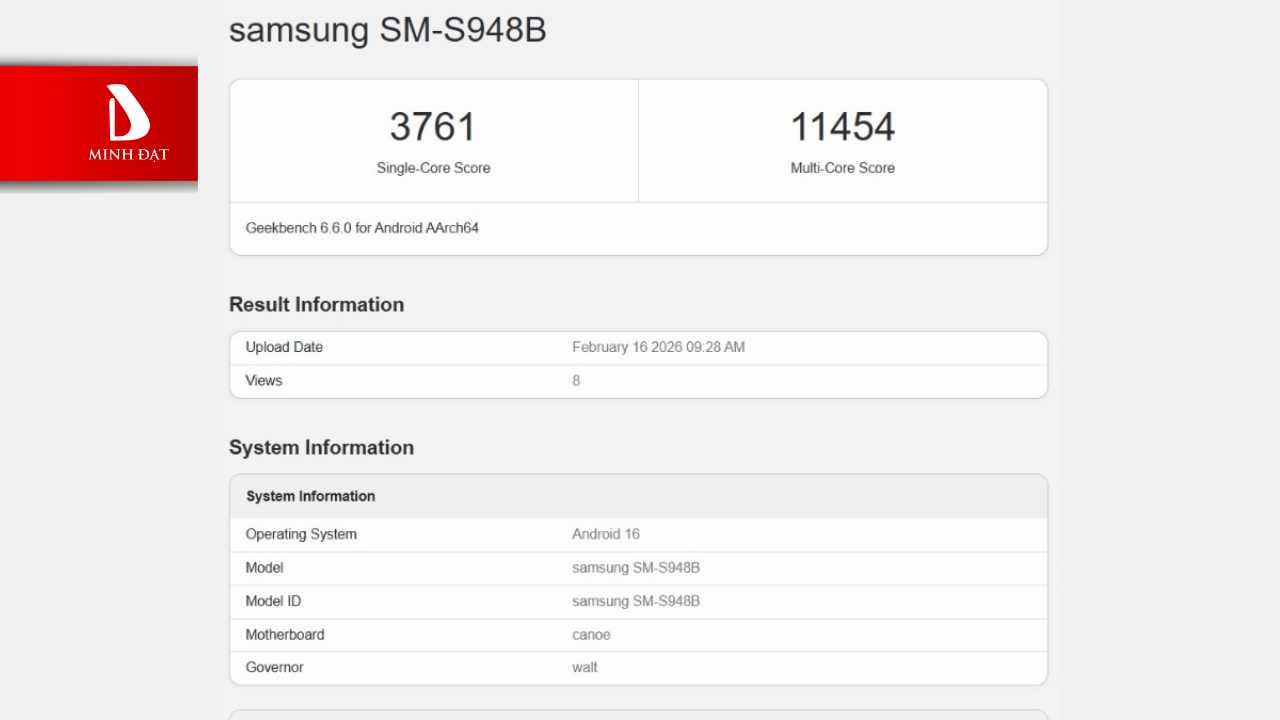Click the Geekbench 6.6.0 for Android AArch64 text

(362, 228)
